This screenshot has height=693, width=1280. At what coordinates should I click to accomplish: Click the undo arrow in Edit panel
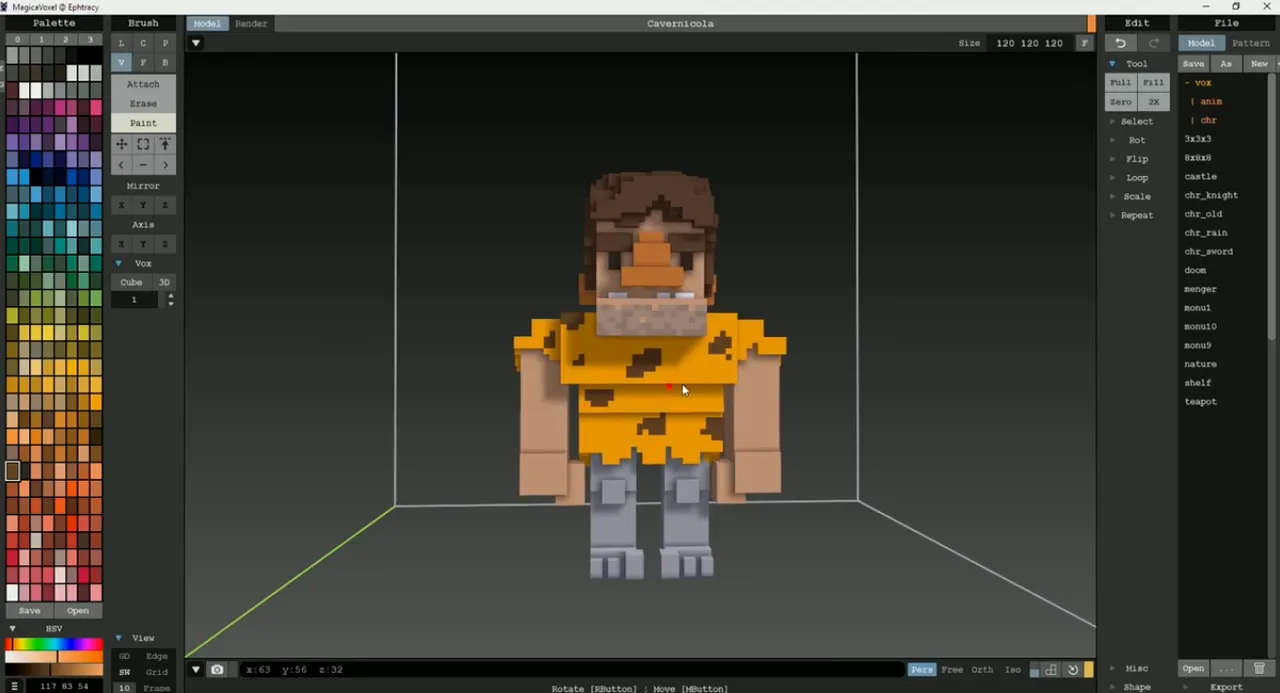tap(1121, 43)
